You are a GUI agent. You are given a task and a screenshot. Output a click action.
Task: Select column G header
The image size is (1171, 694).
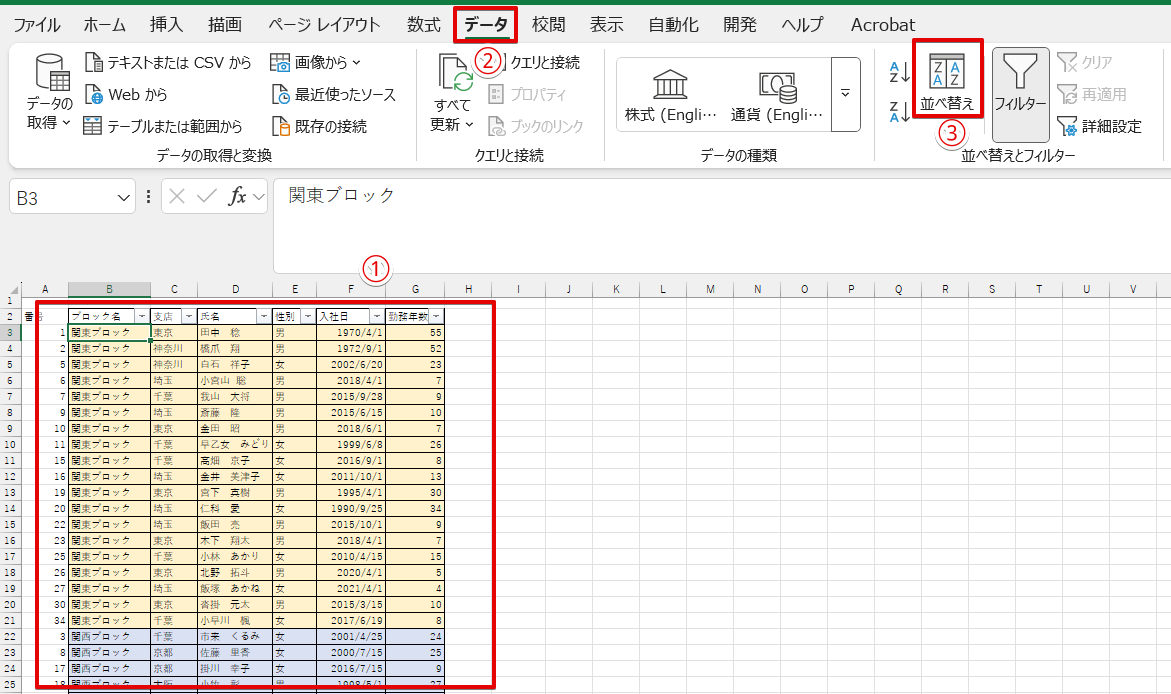pyautogui.click(x=415, y=289)
